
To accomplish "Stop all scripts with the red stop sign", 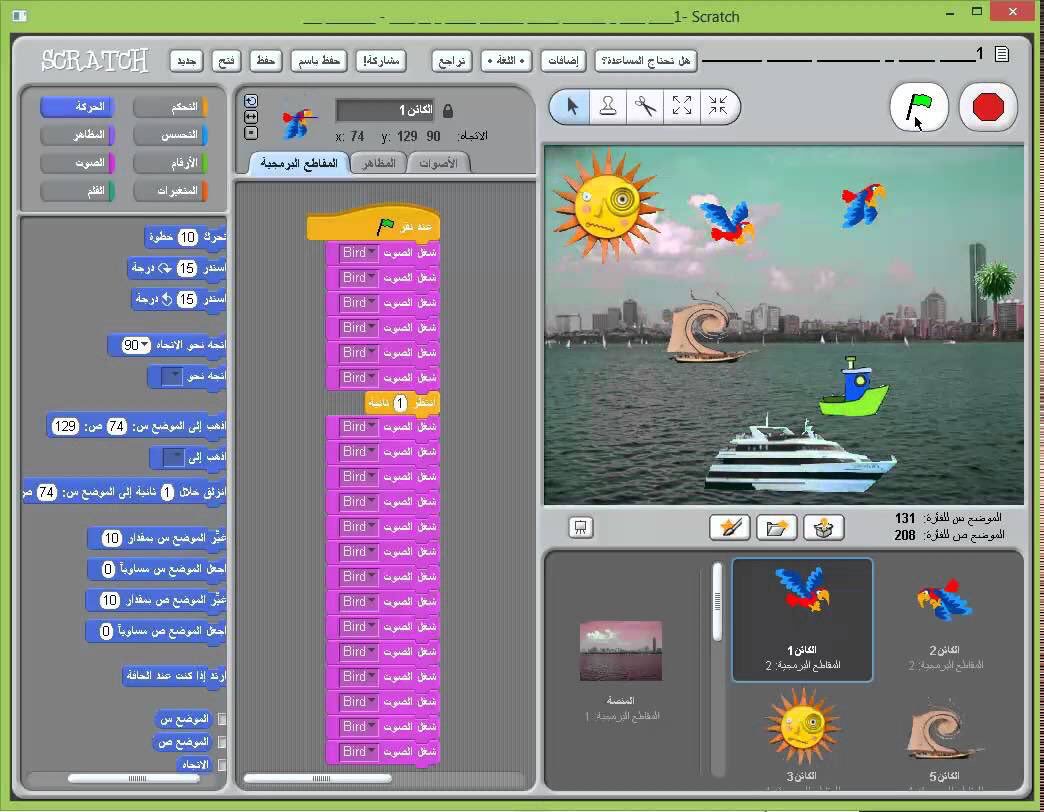I will pos(987,107).
